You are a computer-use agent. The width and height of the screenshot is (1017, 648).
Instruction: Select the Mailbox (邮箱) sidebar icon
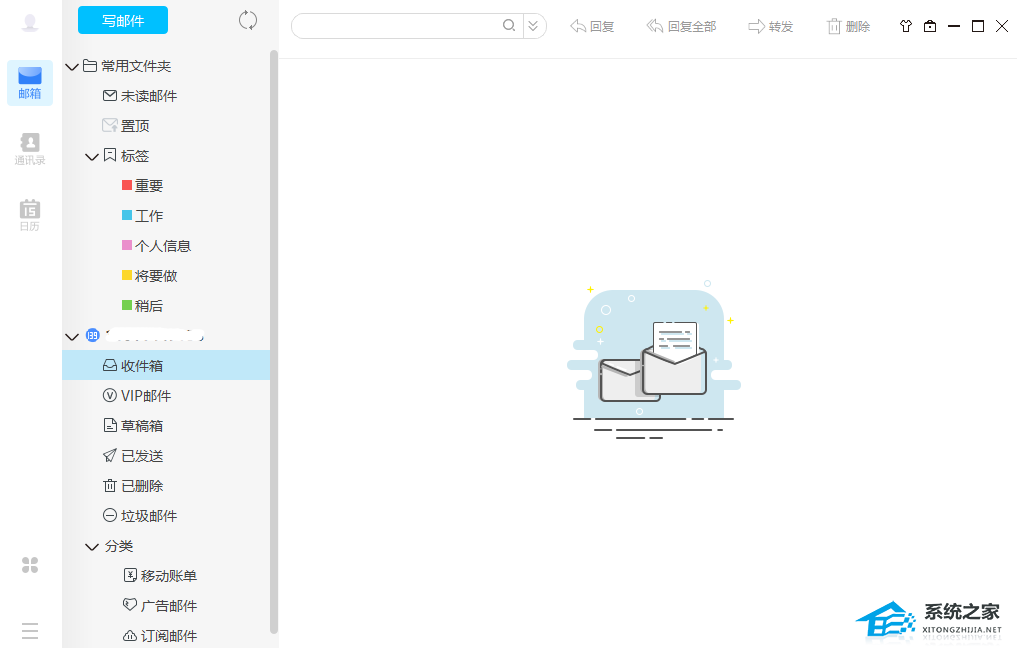(x=30, y=82)
